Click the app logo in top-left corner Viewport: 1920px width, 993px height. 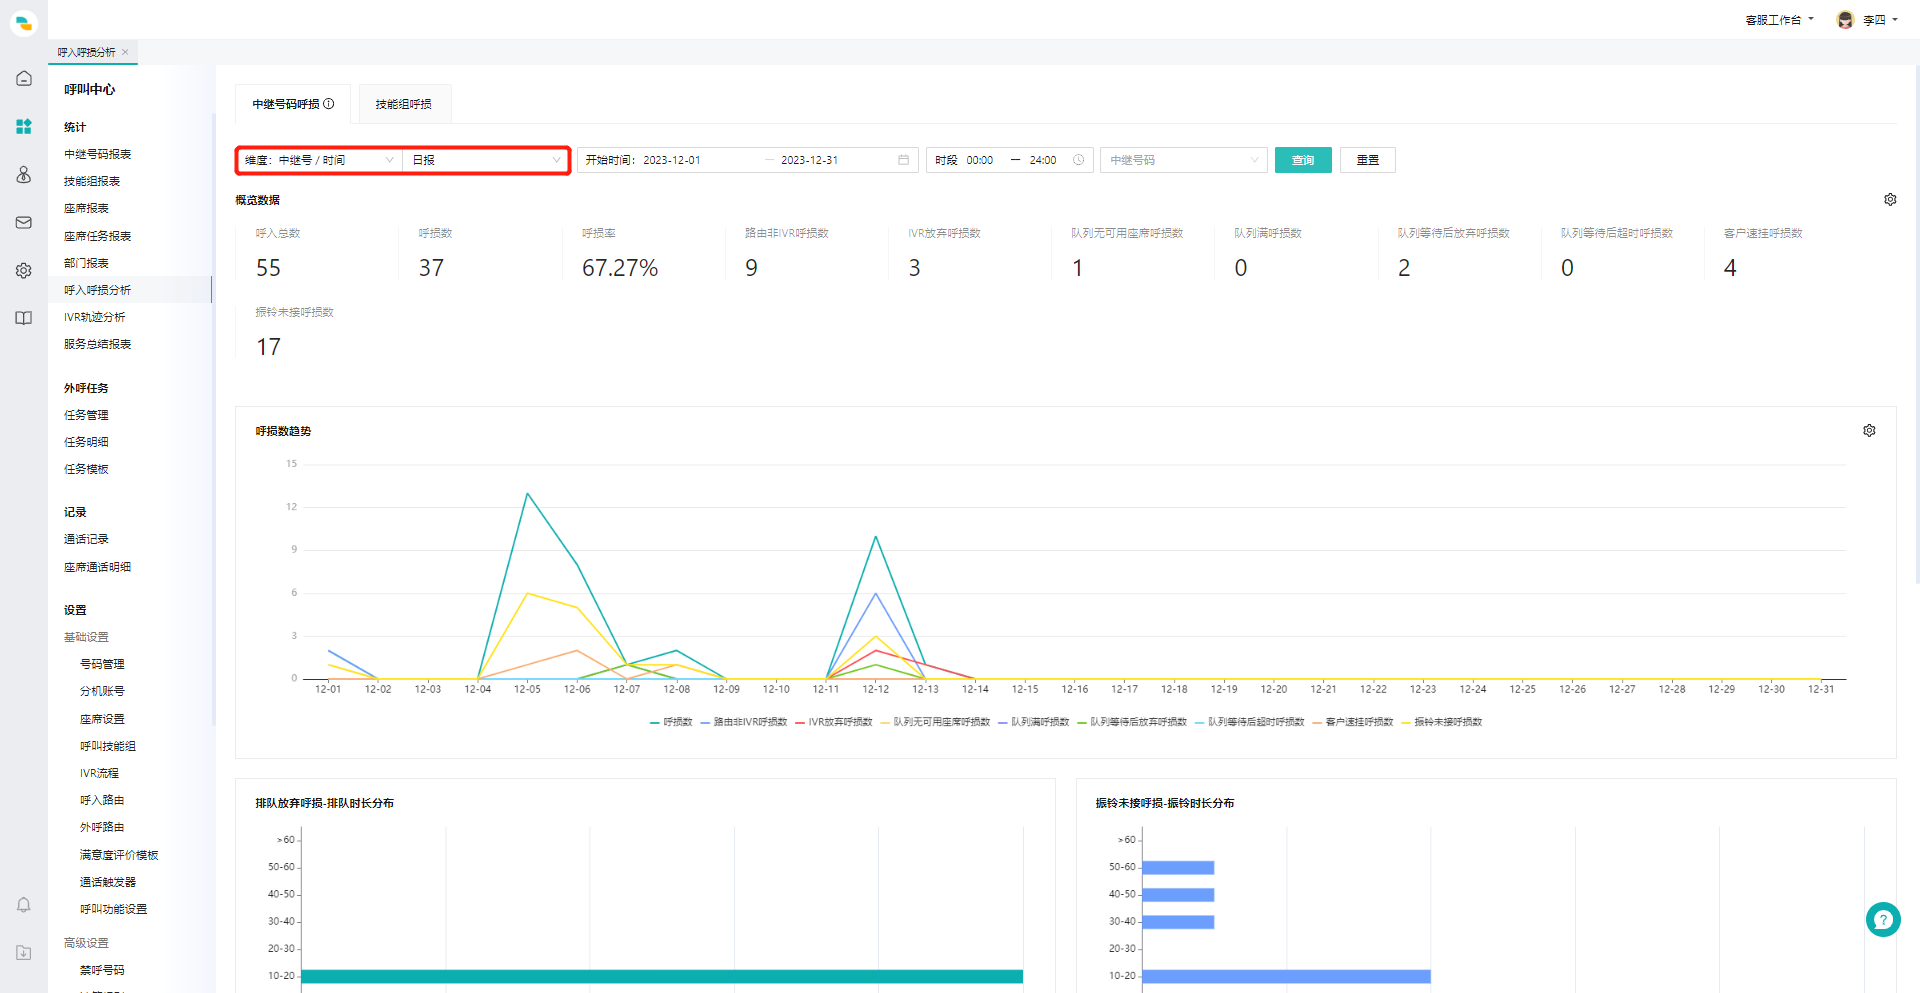24,22
